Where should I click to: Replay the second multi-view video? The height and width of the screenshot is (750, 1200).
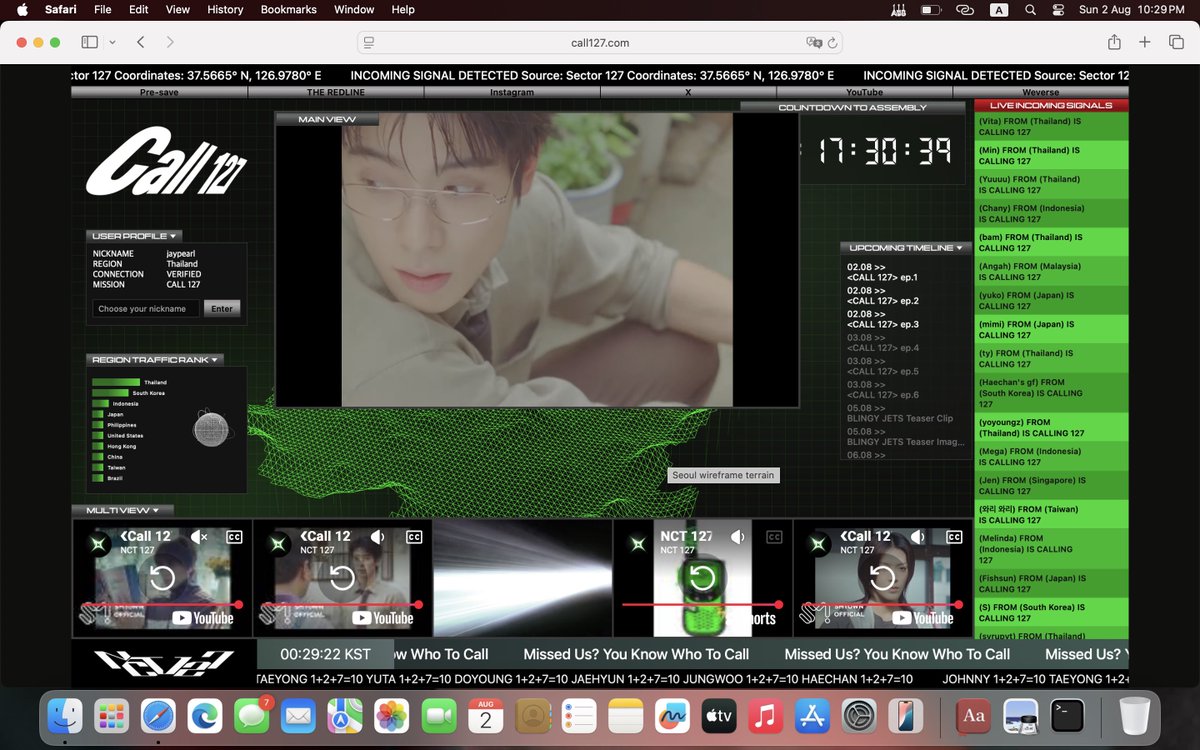coord(342,578)
